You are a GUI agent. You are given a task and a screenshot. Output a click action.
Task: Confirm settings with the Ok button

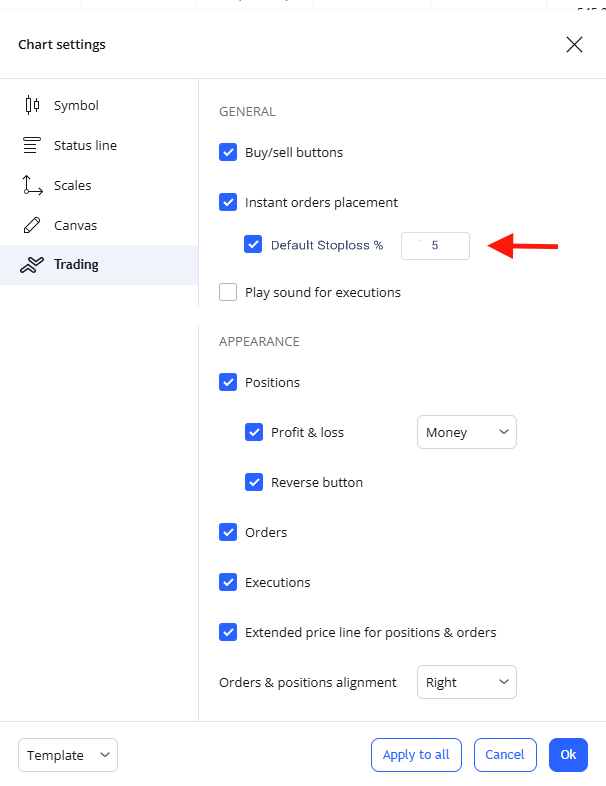(x=568, y=756)
